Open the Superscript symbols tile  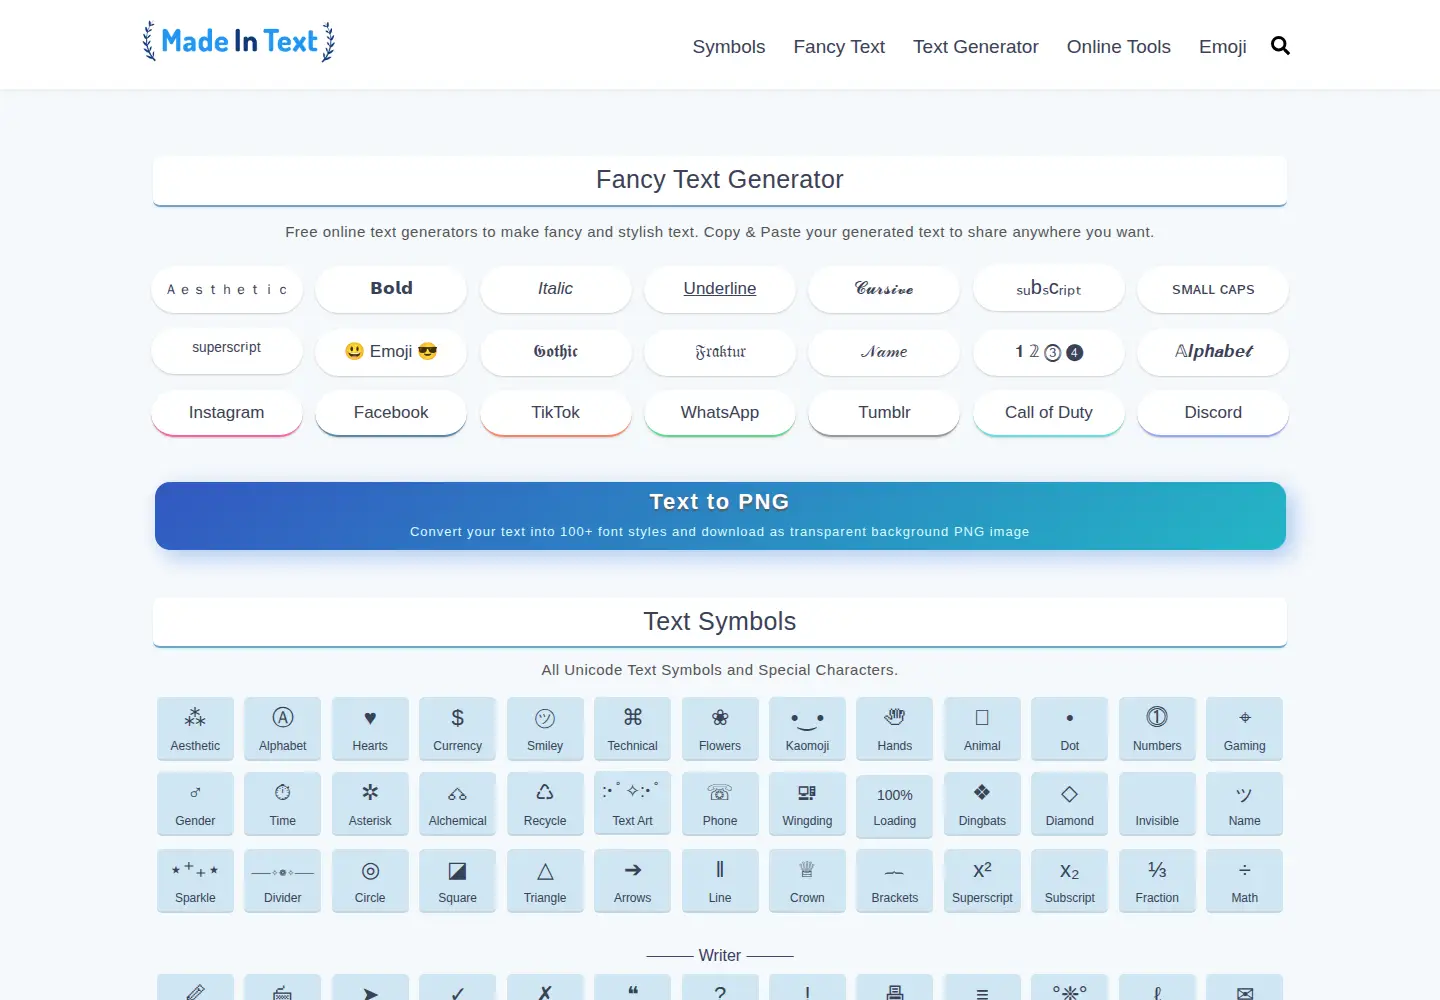982,881
